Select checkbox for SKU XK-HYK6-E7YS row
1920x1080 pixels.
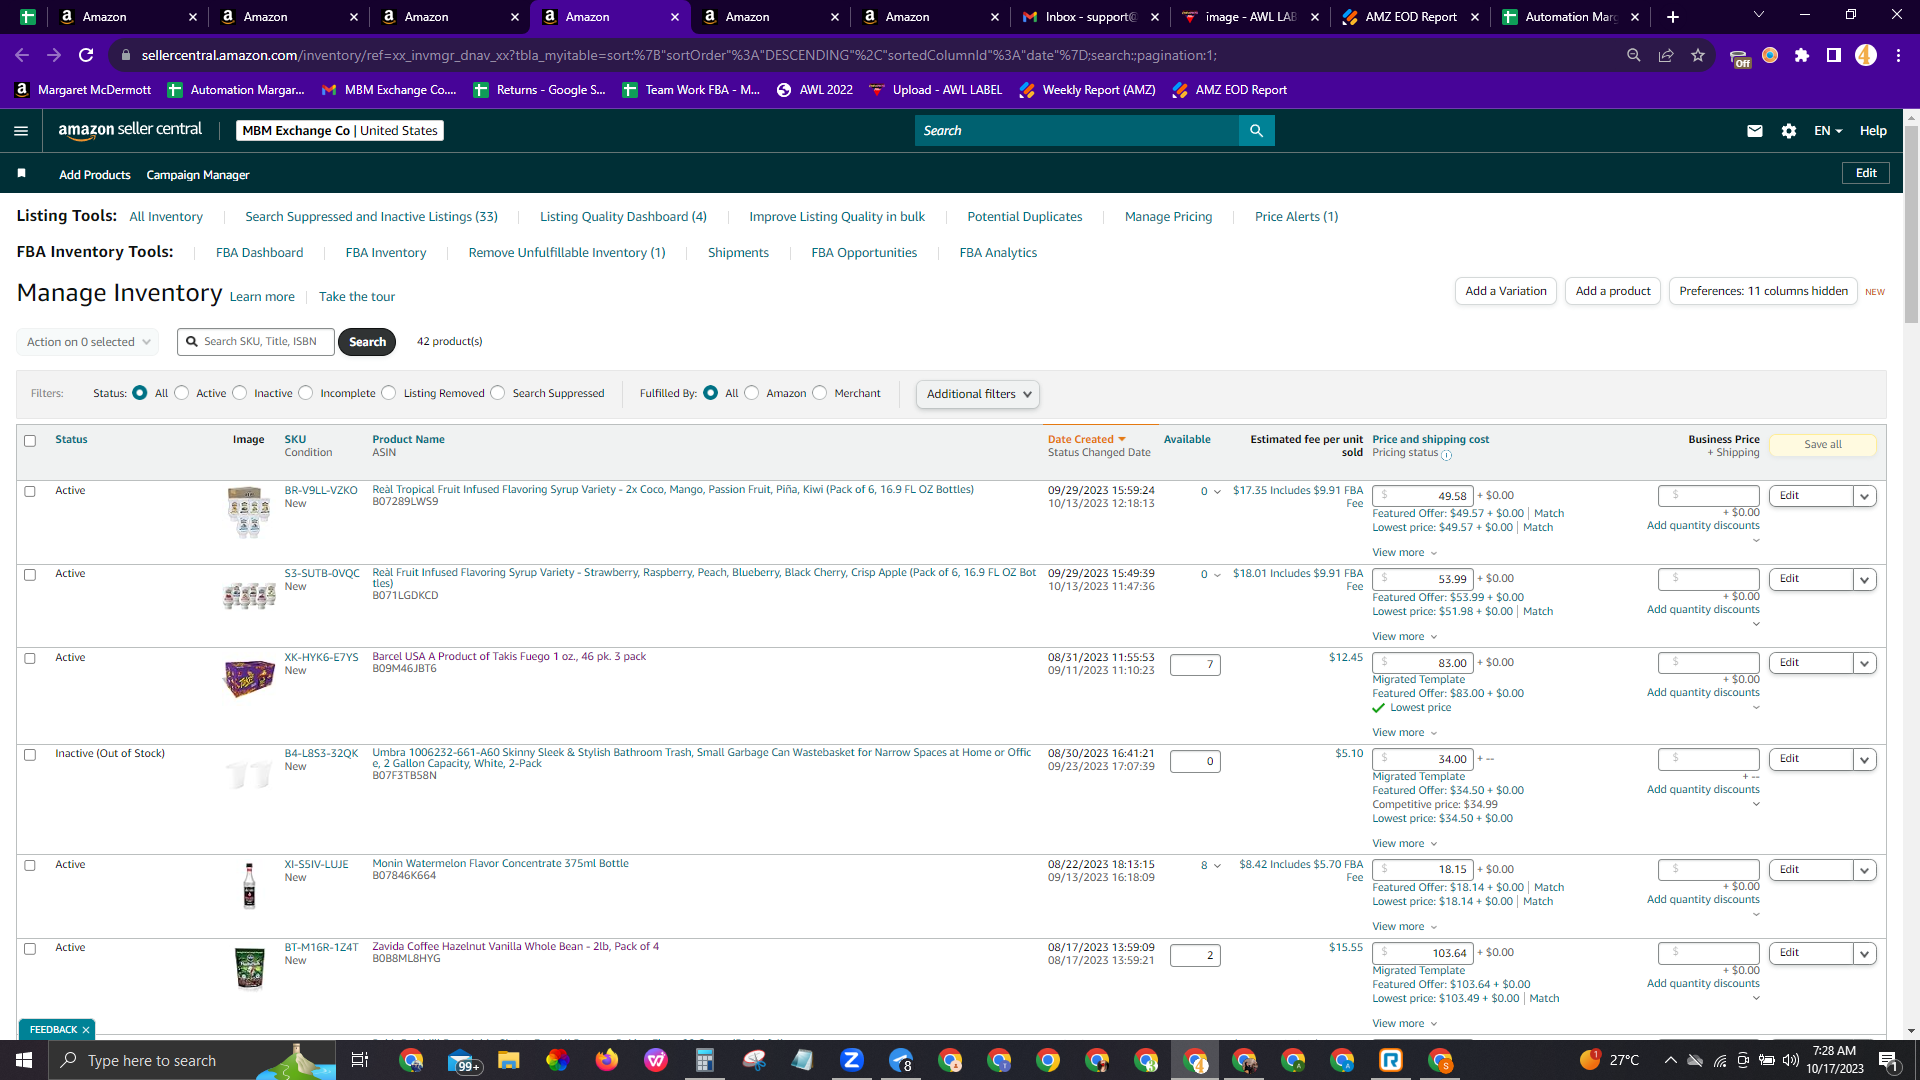(30, 659)
